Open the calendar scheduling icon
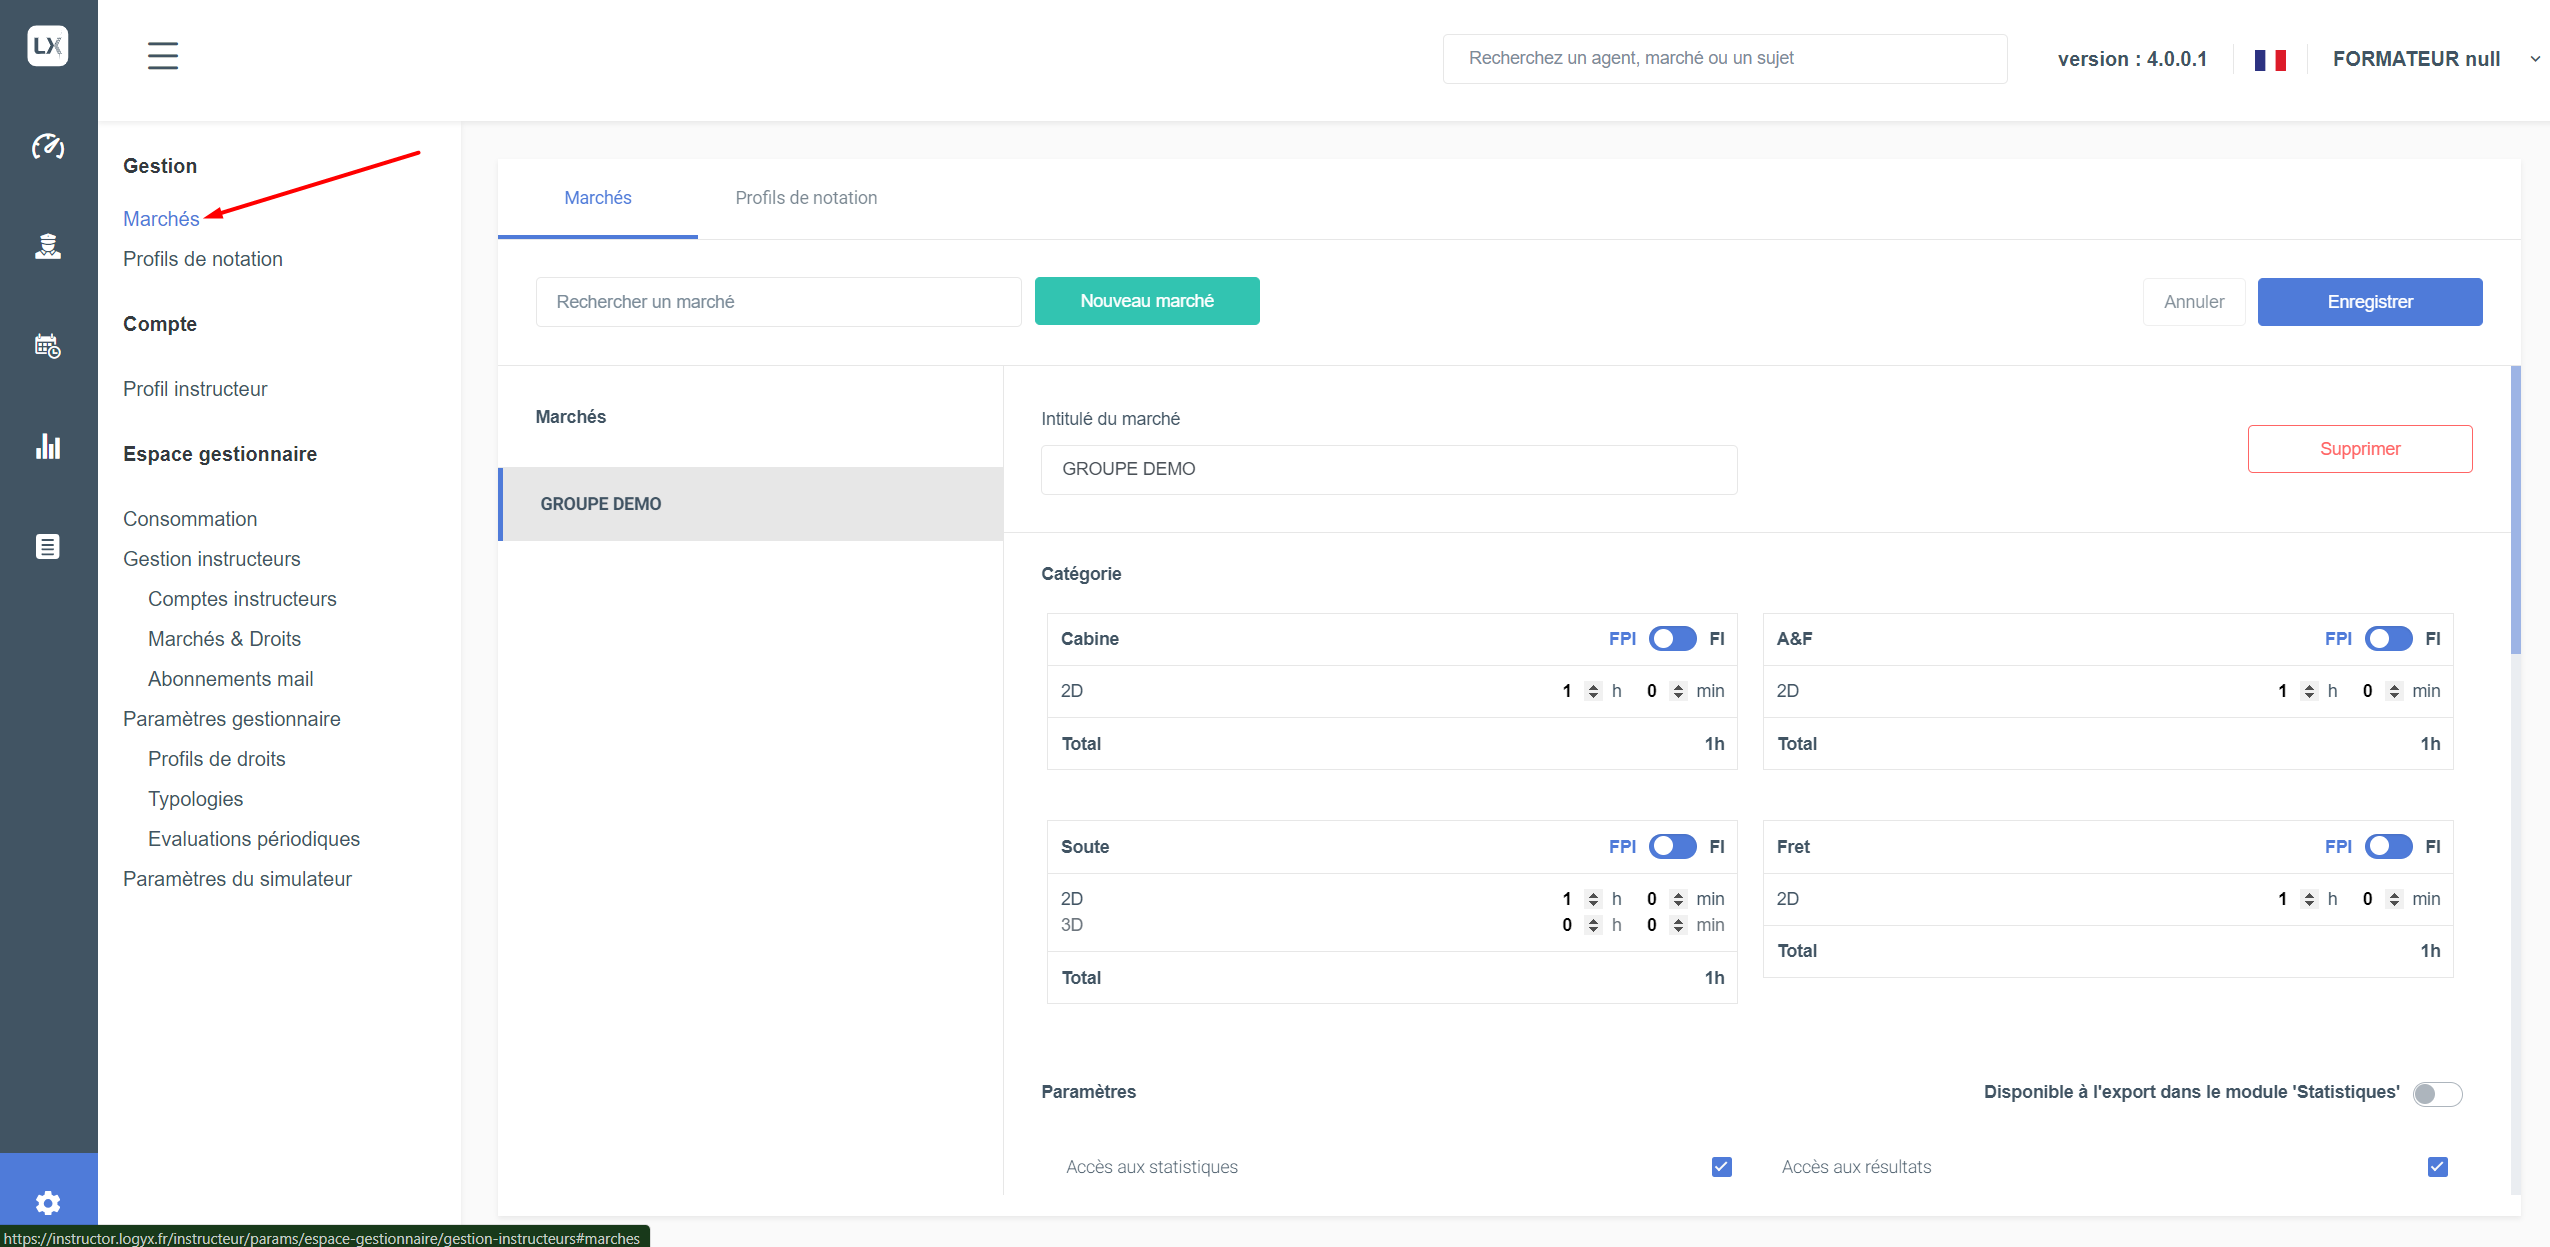Image resolution: width=2550 pixels, height=1247 pixels. click(x=48, y=346)
